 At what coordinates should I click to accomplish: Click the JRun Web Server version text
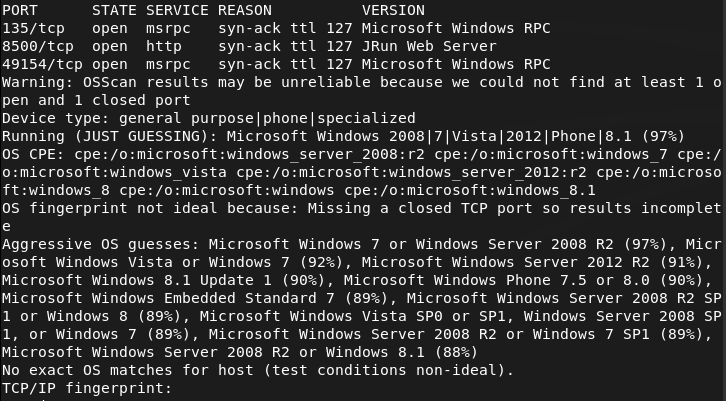point(429,46)
